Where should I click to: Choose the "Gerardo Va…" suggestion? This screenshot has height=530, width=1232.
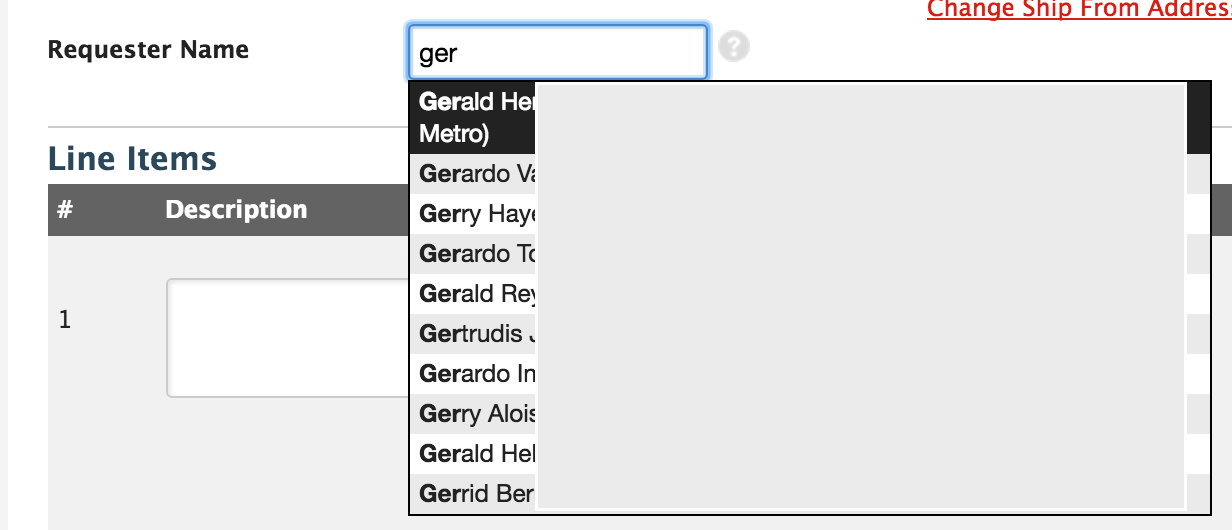(477, 174)
